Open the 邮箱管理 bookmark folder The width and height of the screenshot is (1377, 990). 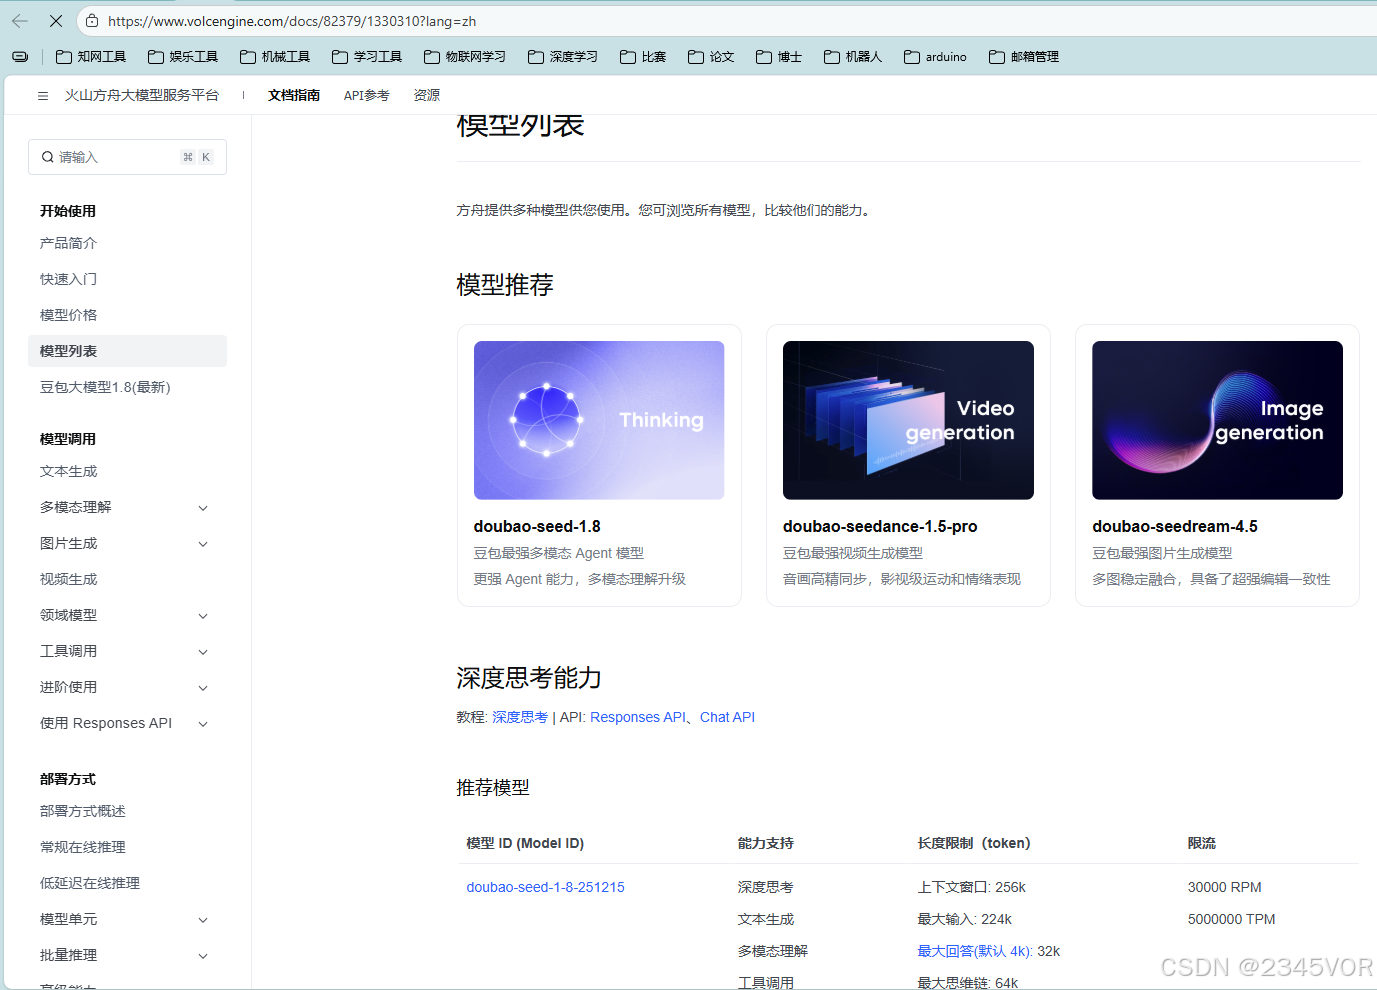coord(1024,57)
